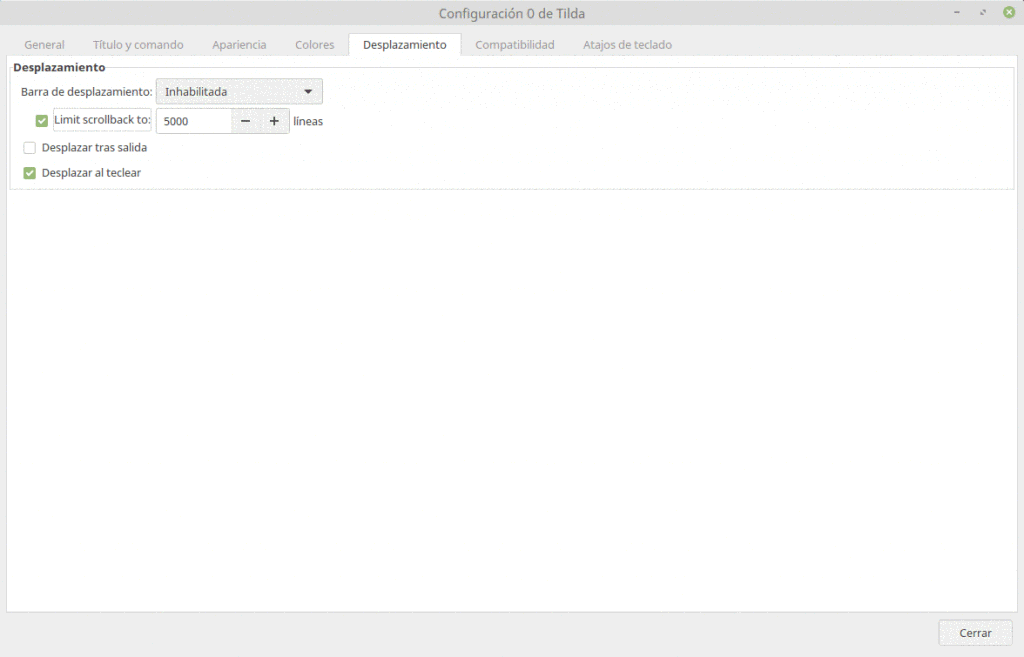Open the Atajos de teclado tab
The image size is (1024, 657).
(626, 44)
